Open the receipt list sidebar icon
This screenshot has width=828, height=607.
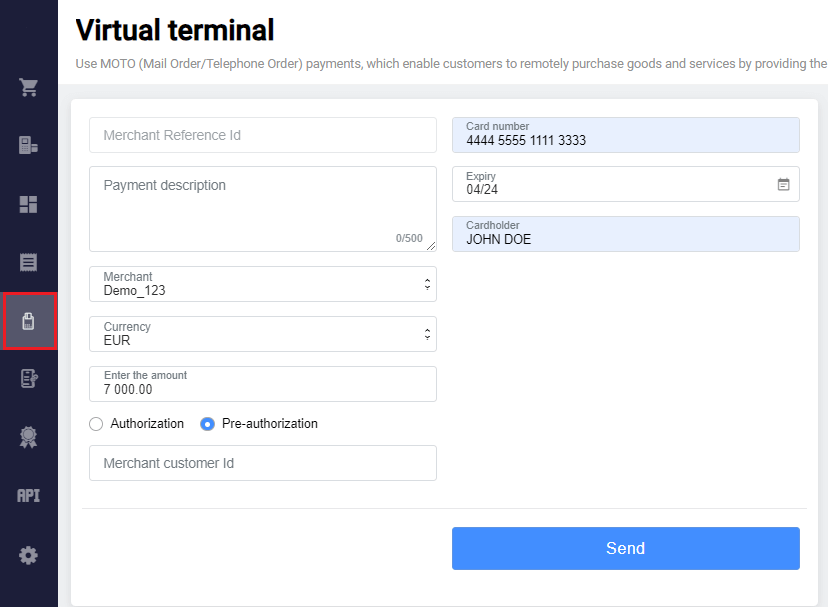pyautogui.click(x=29, y=263)
